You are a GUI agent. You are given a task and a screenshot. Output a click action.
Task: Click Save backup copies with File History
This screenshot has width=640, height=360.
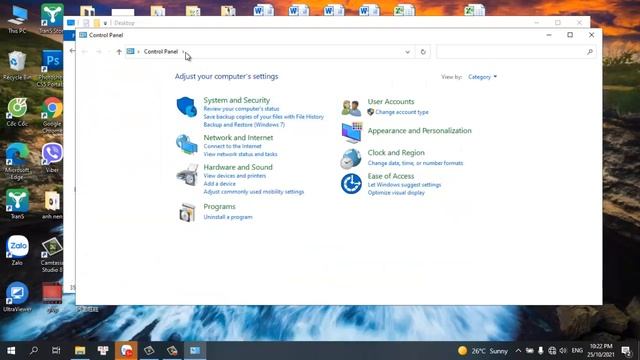[264, 117]
